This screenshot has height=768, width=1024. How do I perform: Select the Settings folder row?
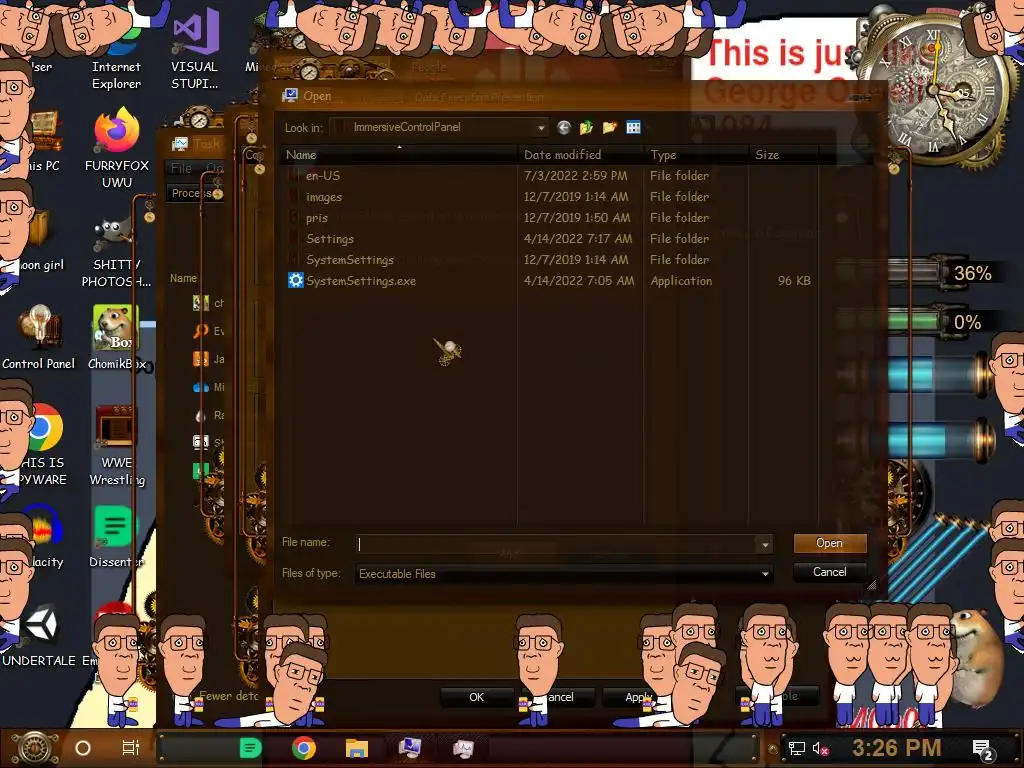pyautogui.click(x=549, y=238)
